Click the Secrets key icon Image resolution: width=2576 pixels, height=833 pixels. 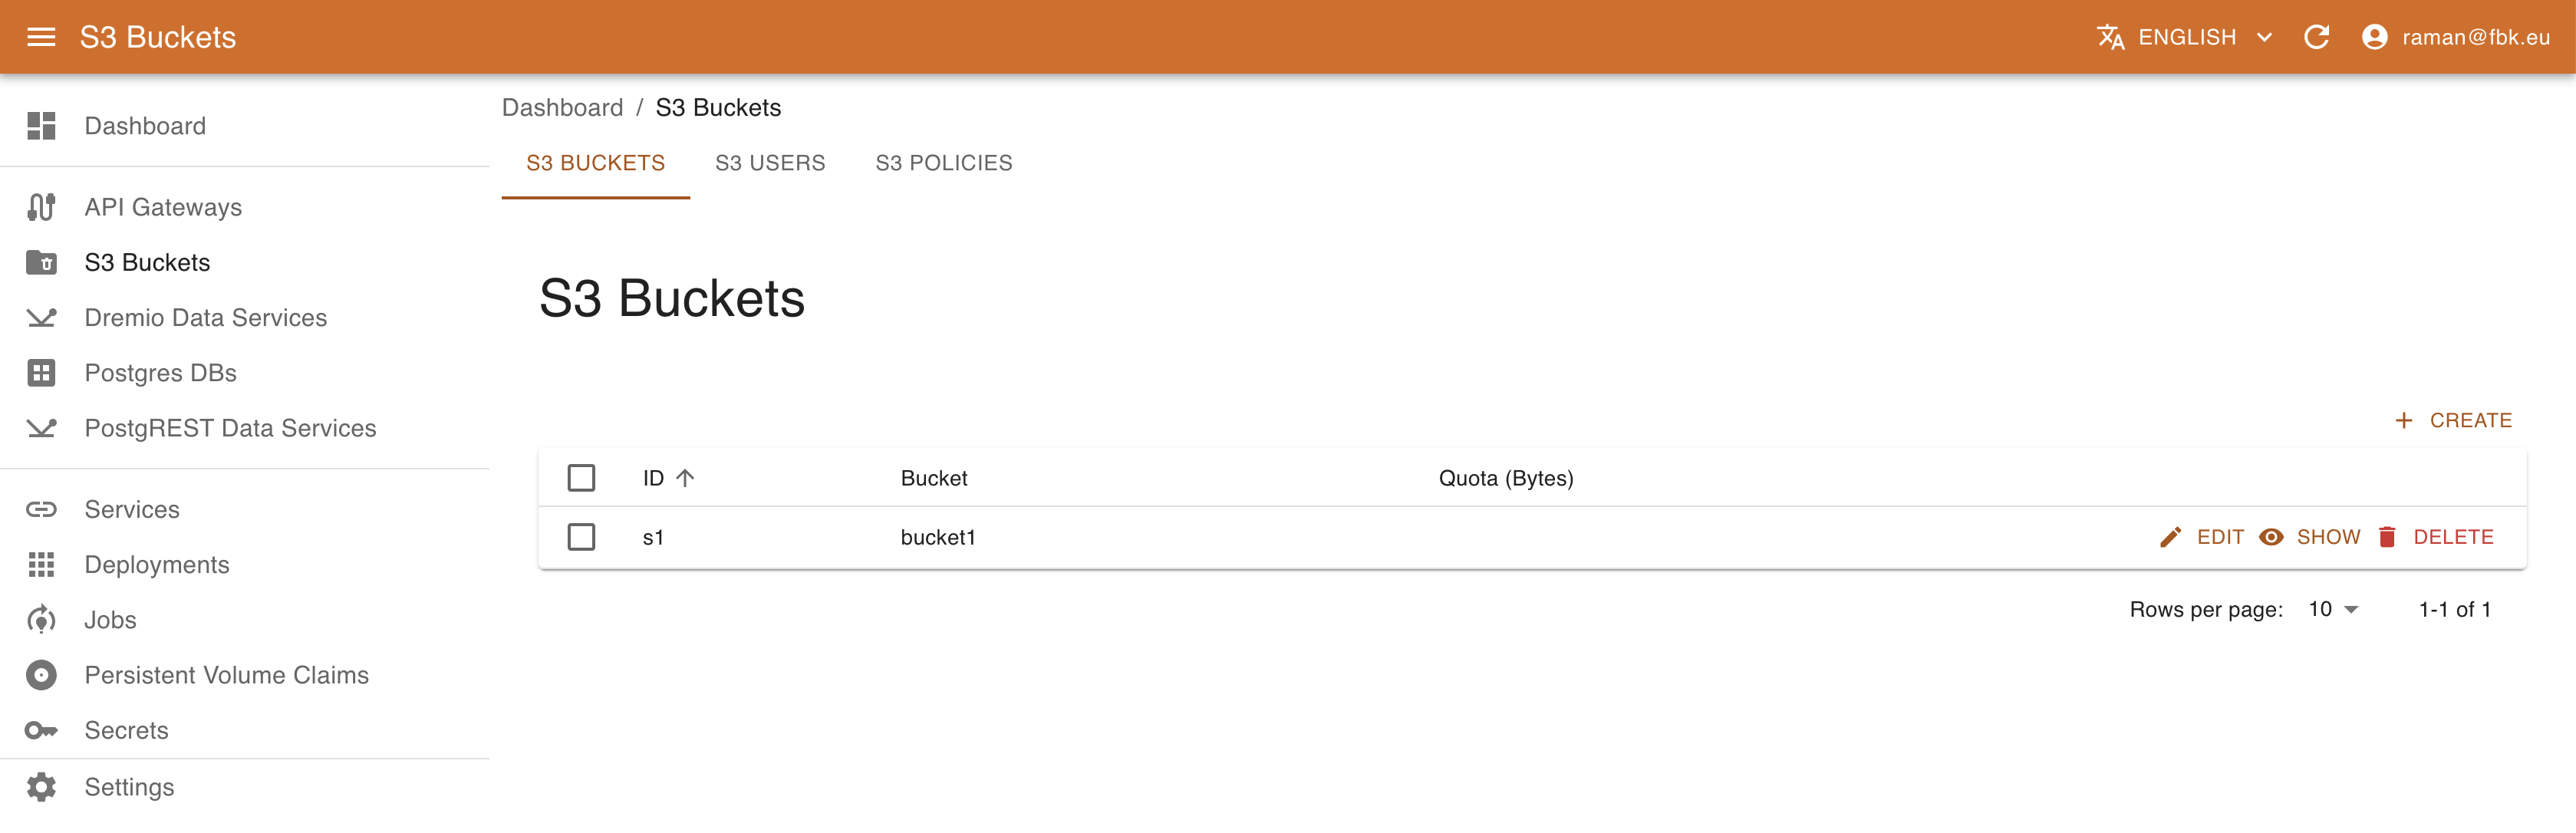[x=41, y=730]
